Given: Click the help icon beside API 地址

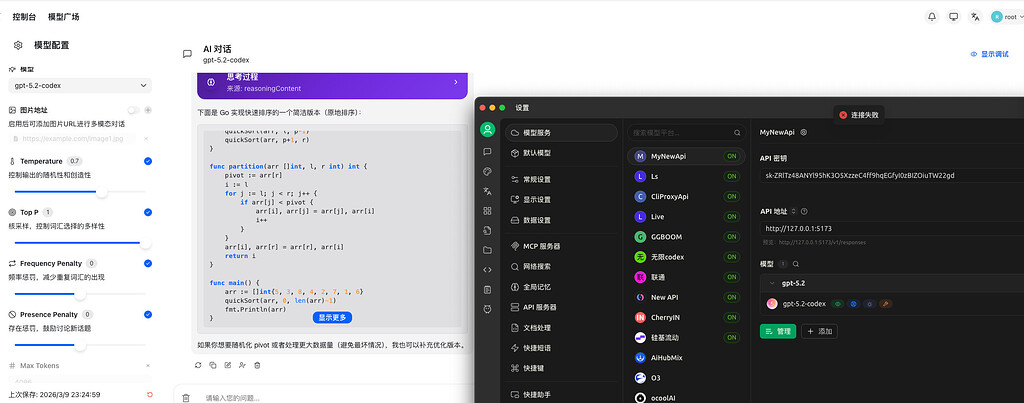Looking at the screenshot, I should click(804, 211).
